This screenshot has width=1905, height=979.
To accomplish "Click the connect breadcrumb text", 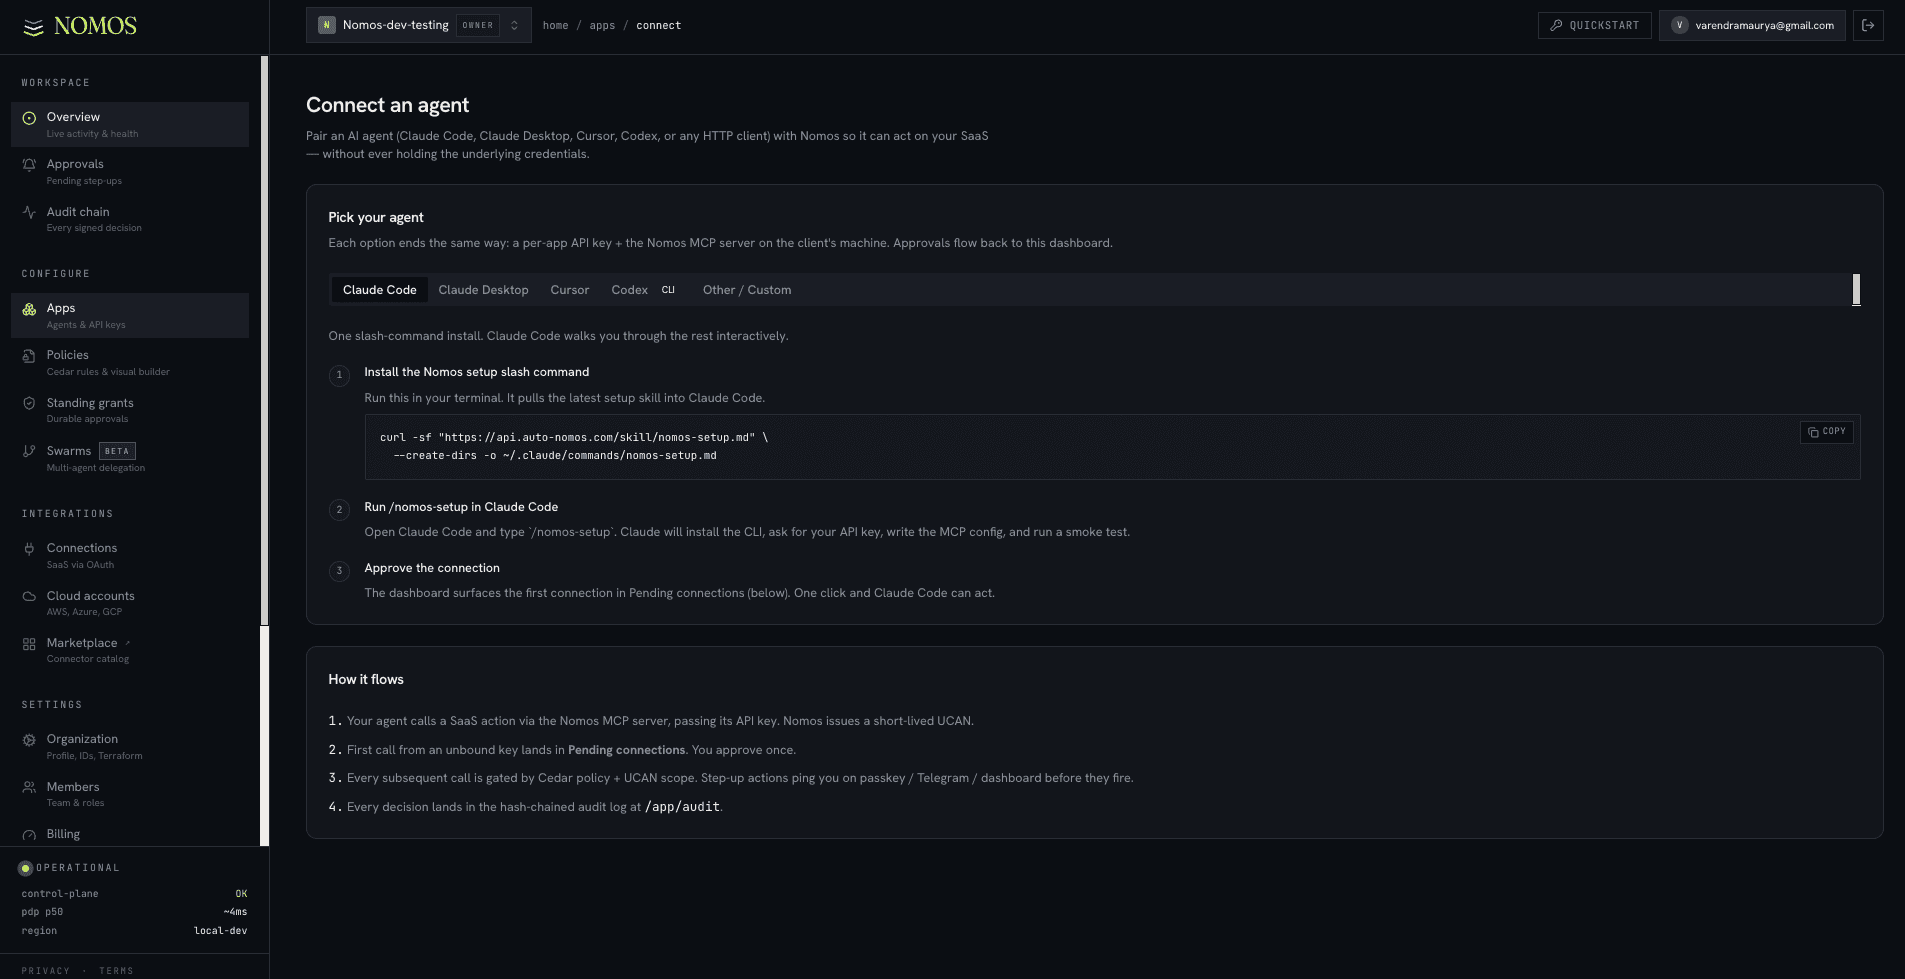I will (x=658, y=25).
